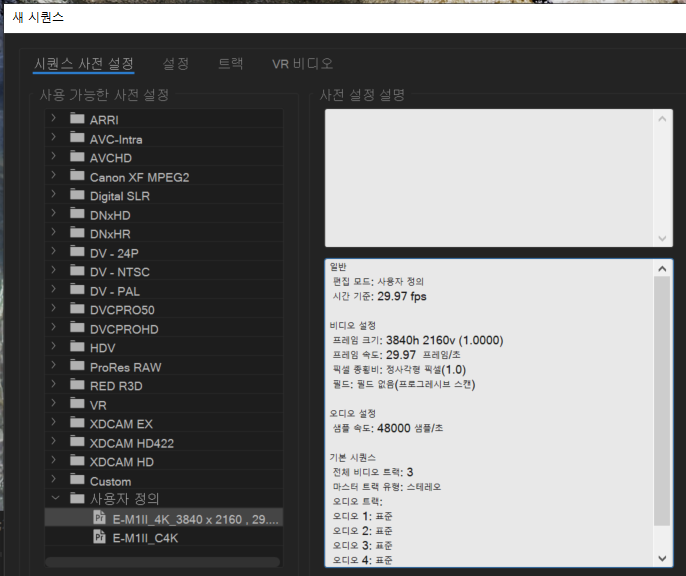Click the XDCAM HD folder icon

77,461
